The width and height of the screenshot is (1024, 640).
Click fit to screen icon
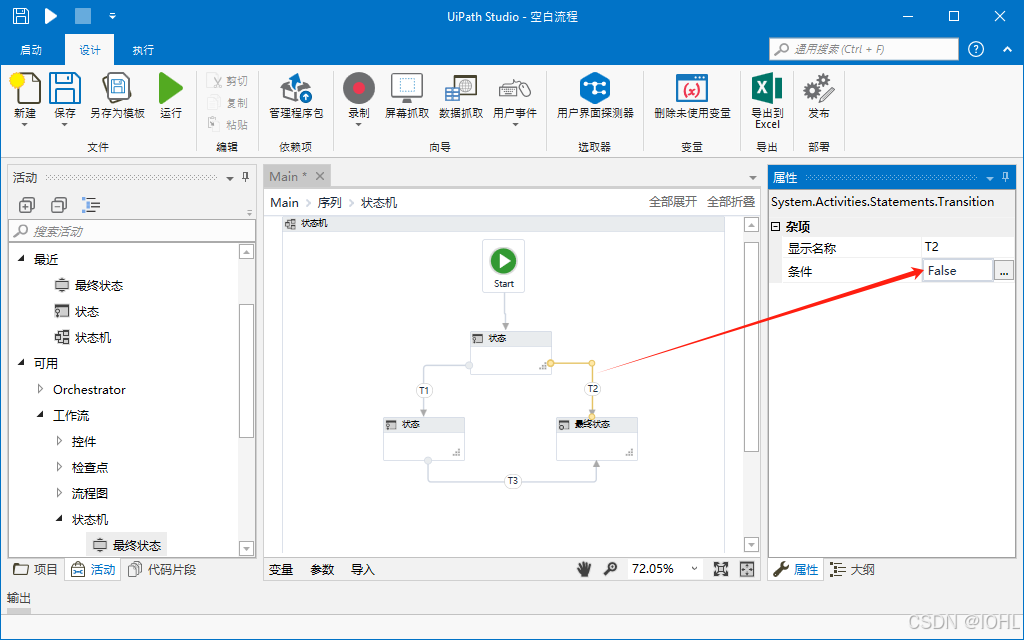pos(720,569)
